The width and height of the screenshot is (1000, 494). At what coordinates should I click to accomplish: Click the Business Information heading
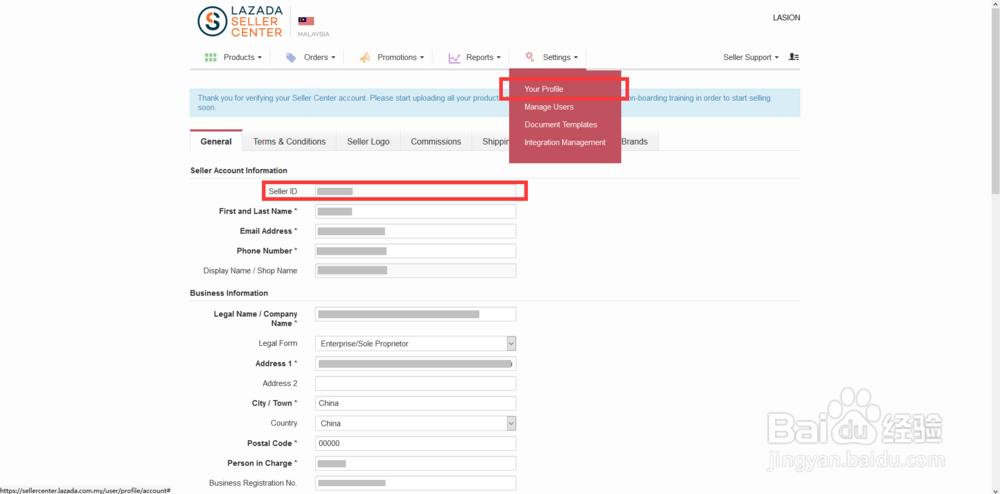coord(229,293)
